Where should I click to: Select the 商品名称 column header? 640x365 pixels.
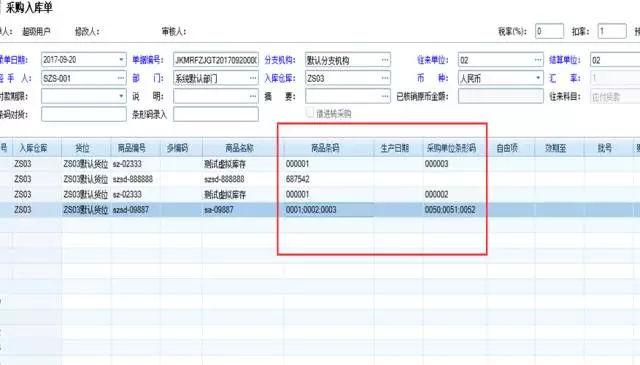tap(239, 148)
